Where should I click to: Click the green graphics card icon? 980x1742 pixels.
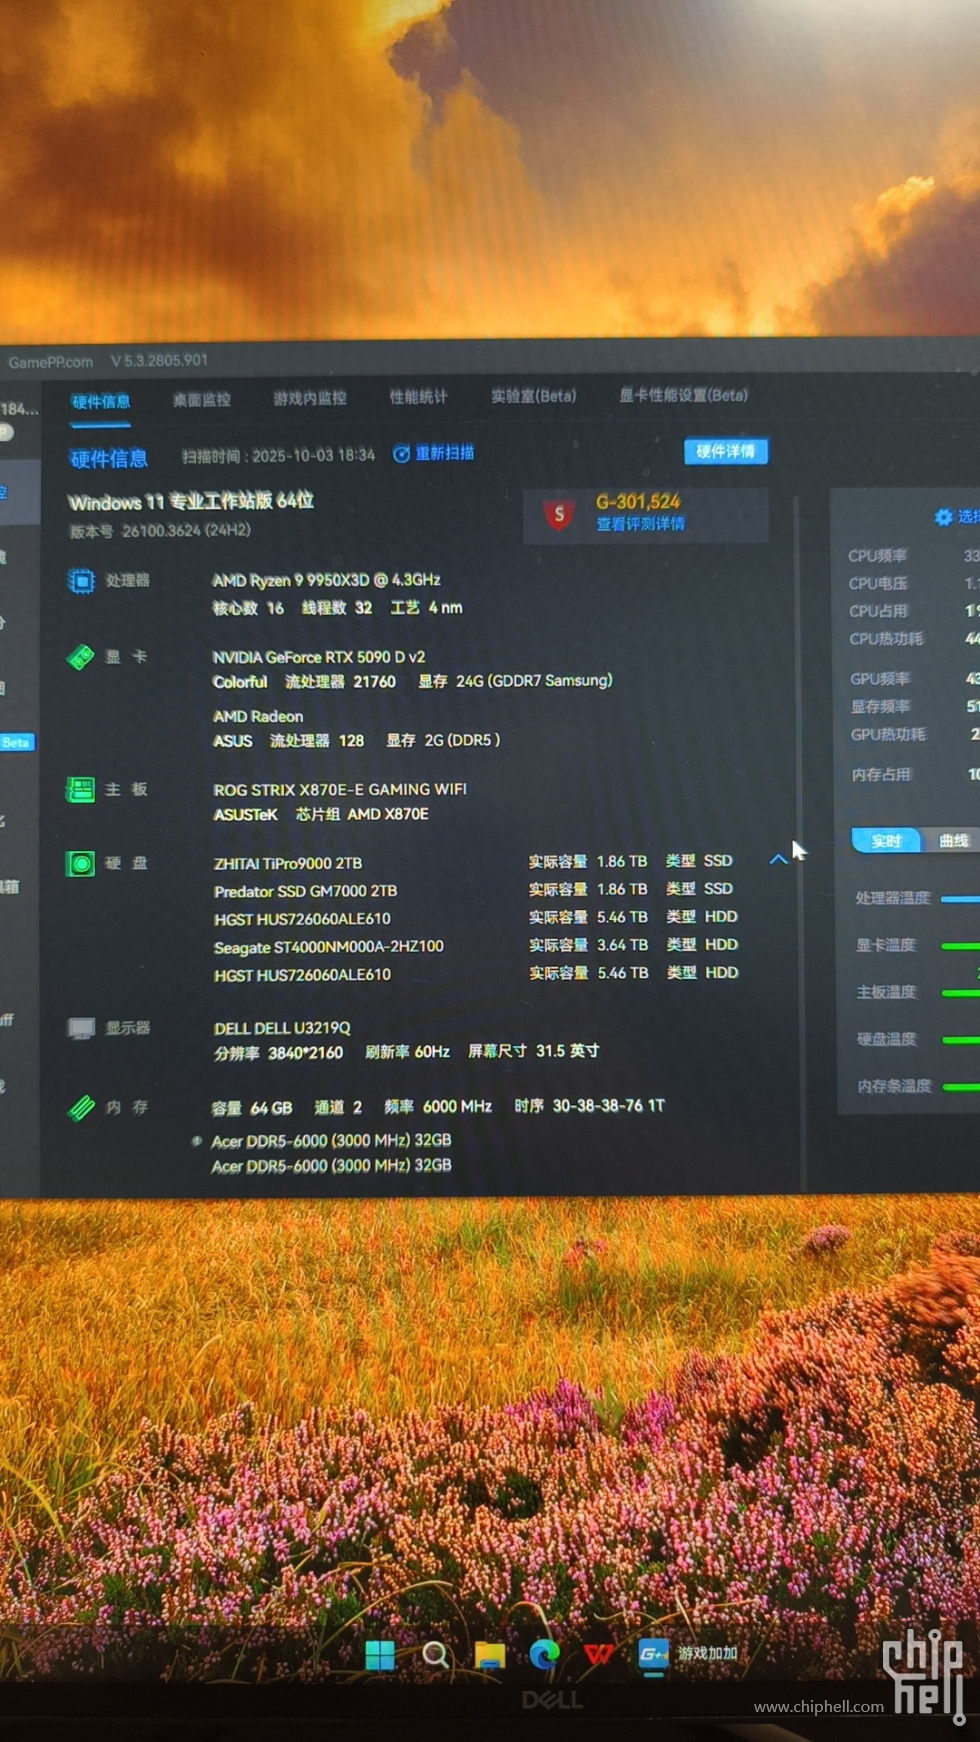pos(80,657)
